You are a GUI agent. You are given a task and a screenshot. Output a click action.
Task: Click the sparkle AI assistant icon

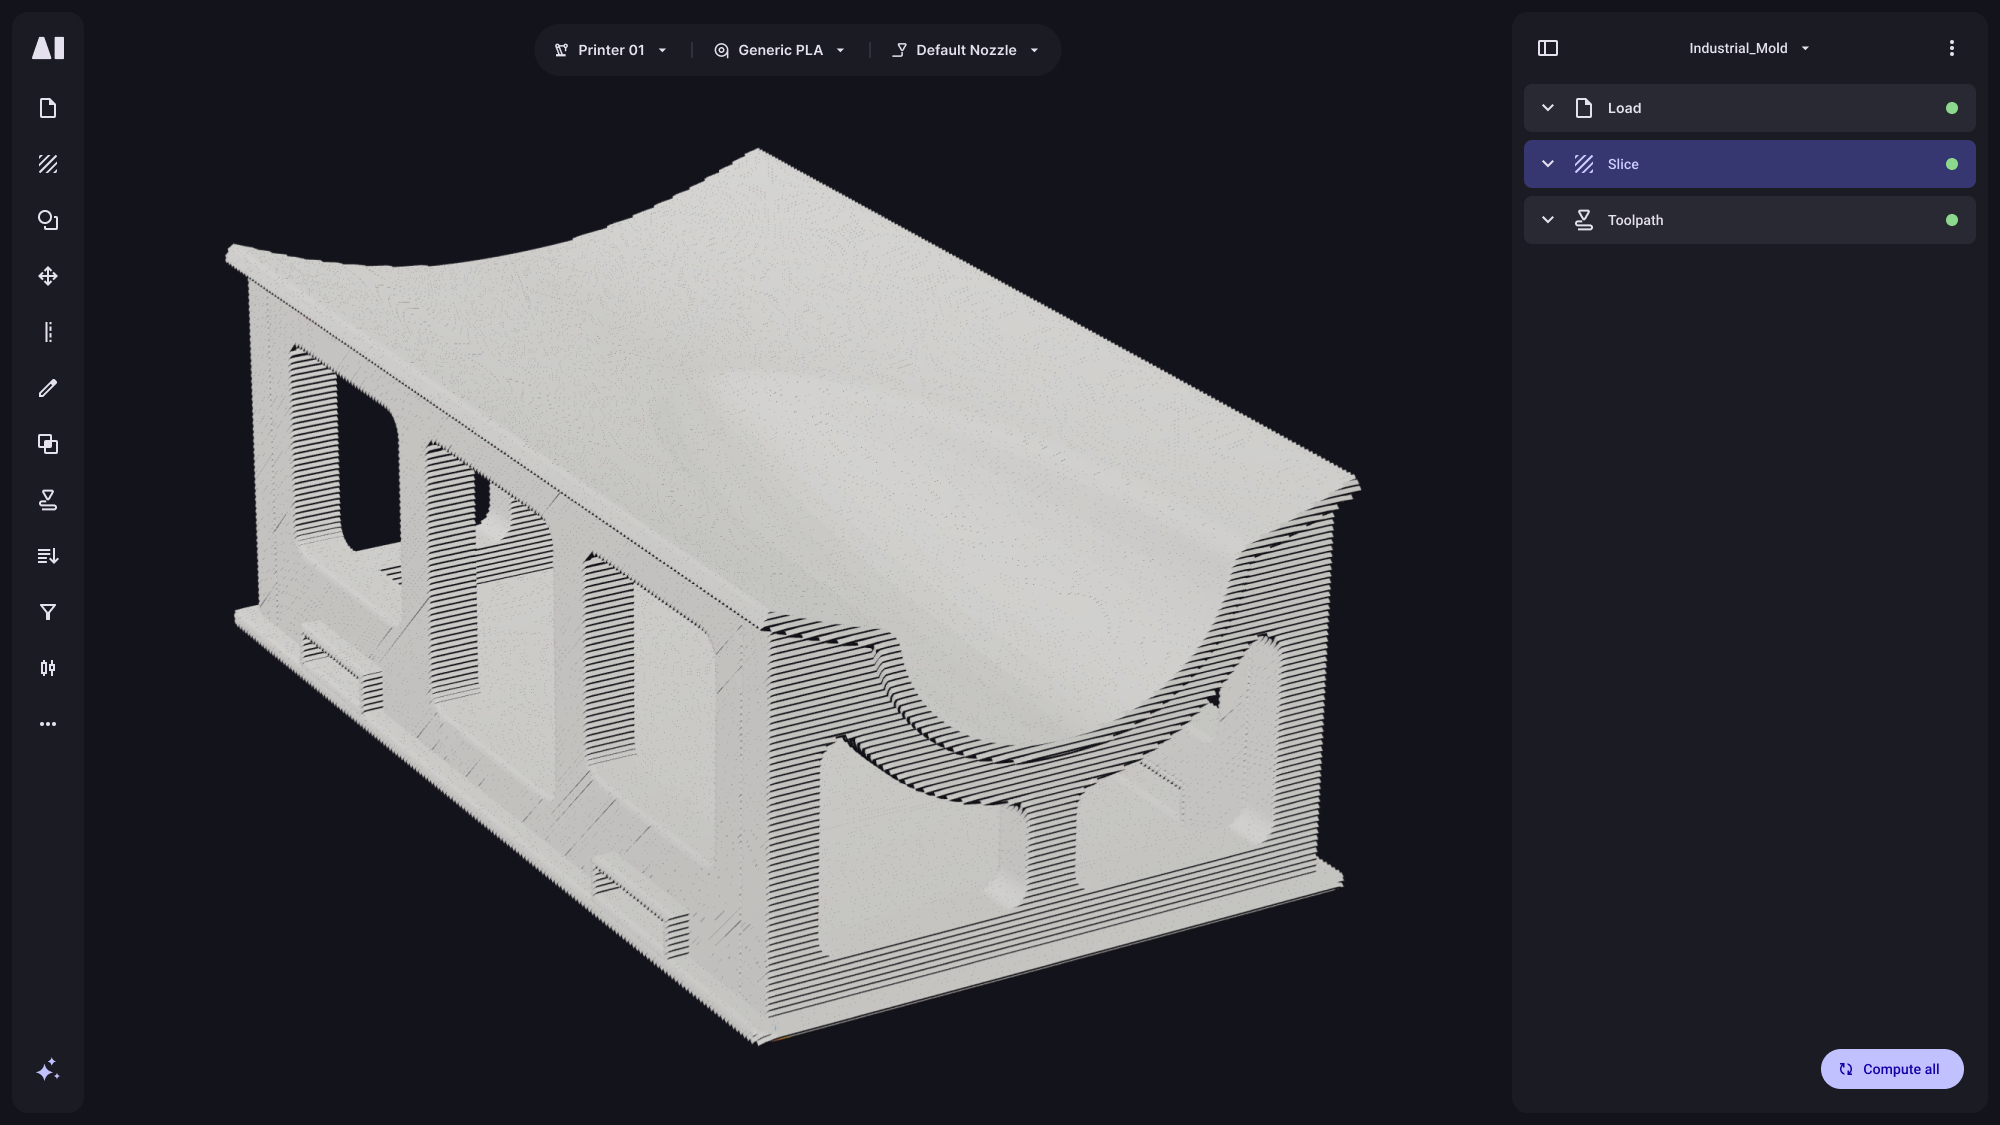click(x=48, y=1070)
